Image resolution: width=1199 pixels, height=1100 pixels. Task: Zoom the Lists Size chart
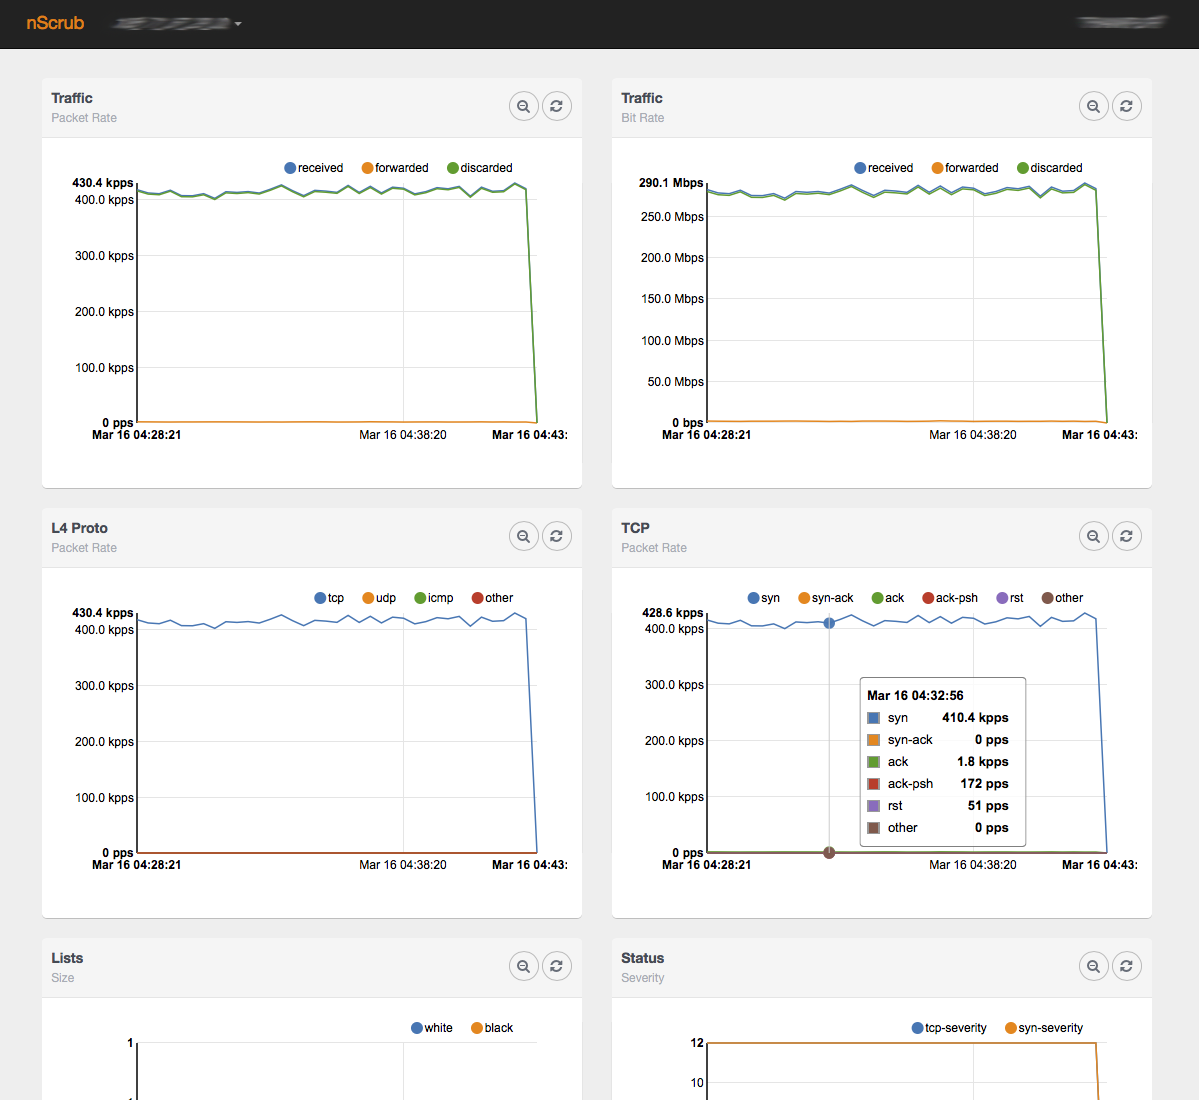[524, 966]
